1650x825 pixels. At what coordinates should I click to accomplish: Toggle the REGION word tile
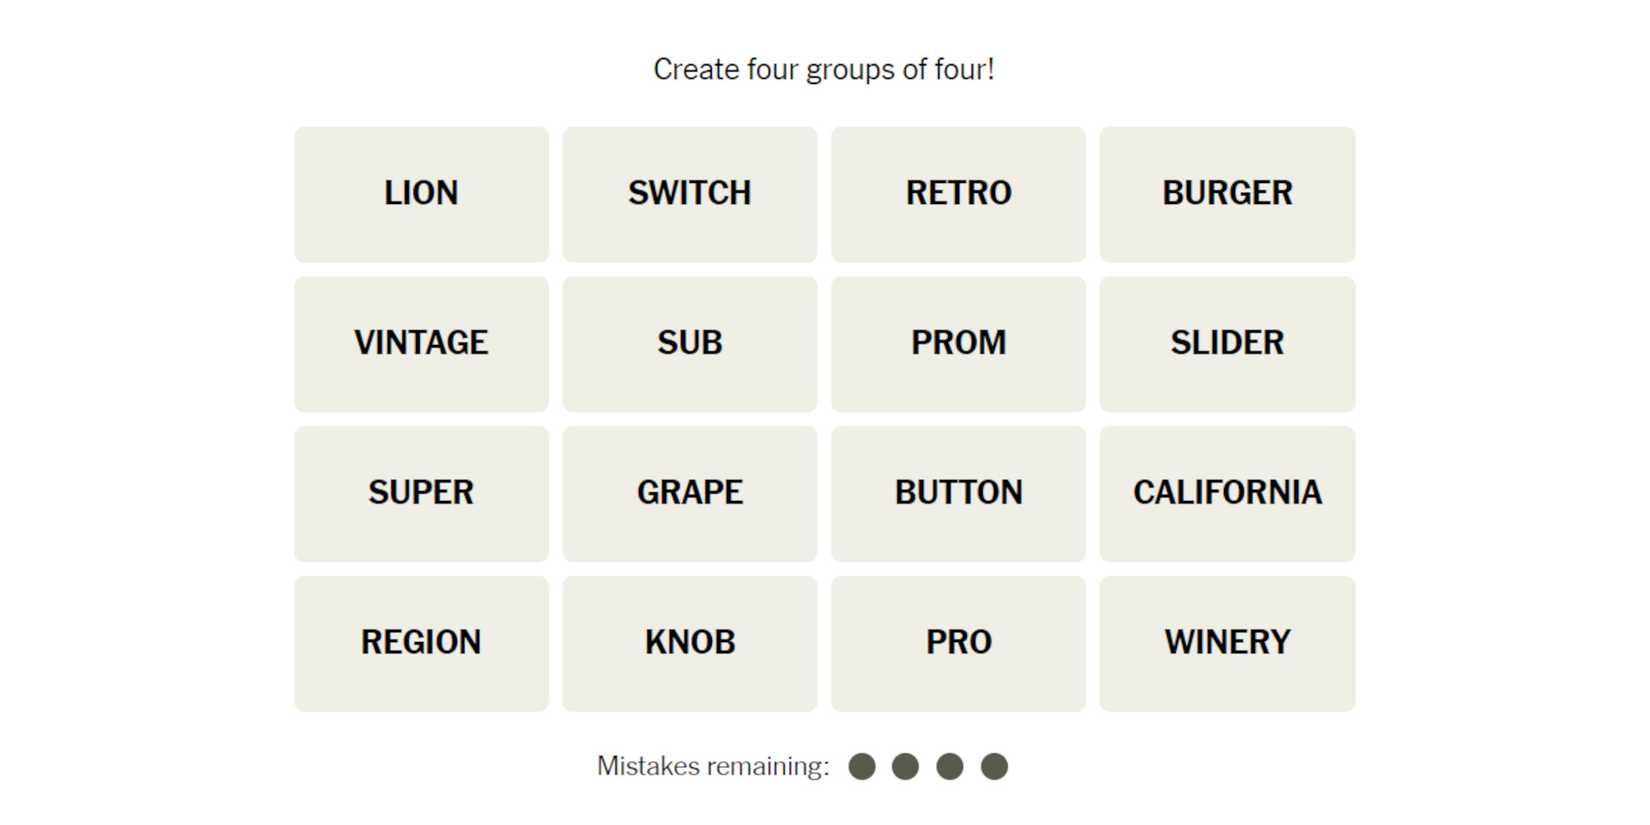(421, 643)
